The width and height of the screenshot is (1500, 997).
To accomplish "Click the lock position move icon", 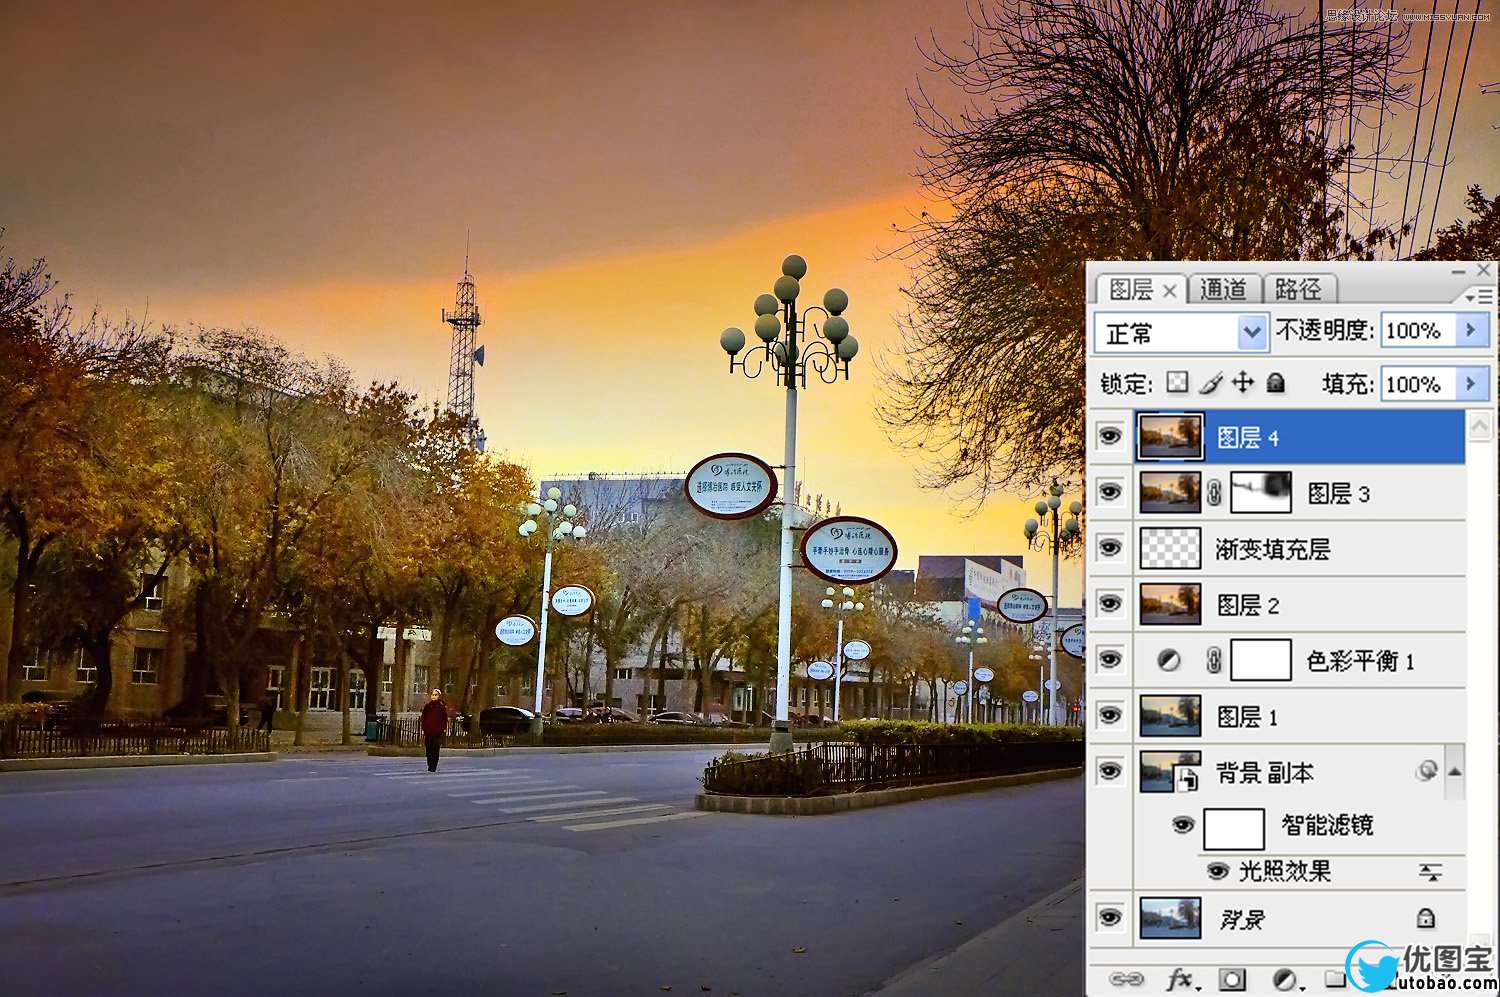I will [x=1242, y=382].
